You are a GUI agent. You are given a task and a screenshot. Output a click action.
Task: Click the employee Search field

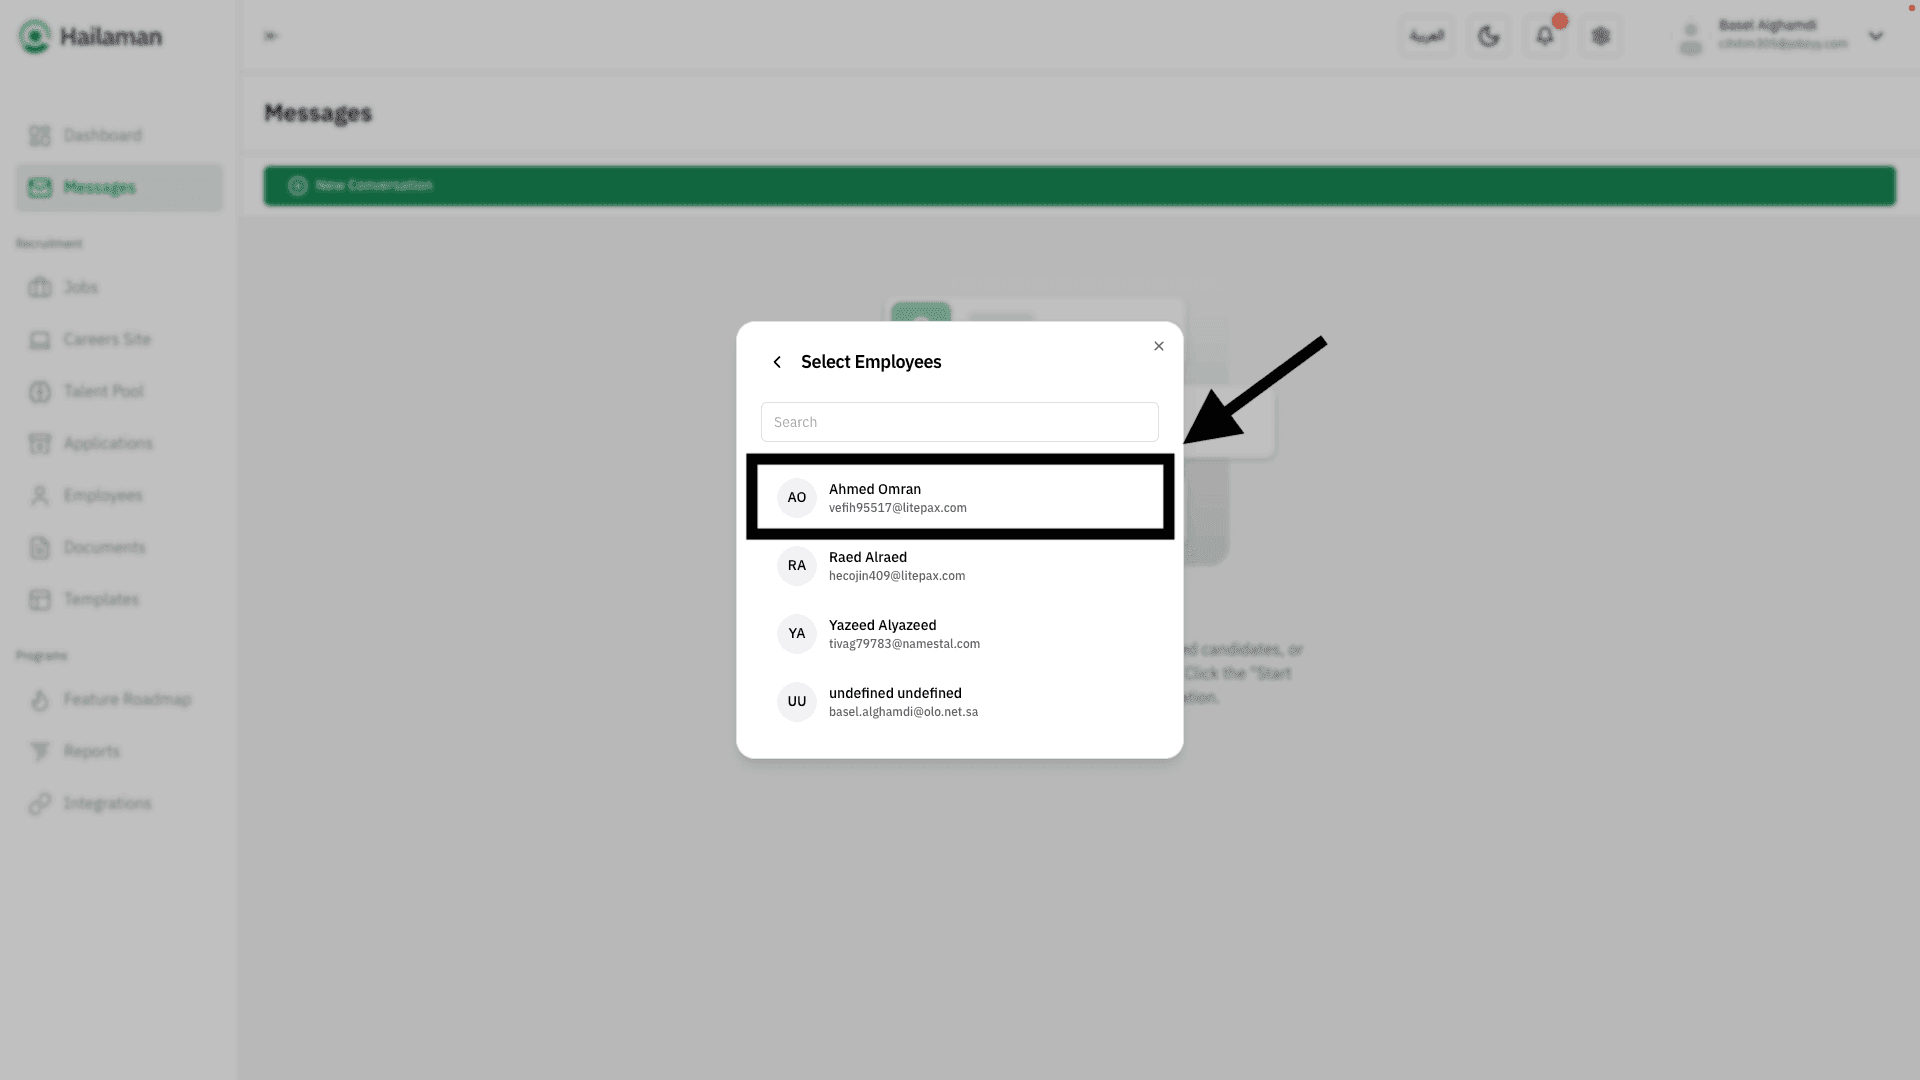pyautogui.click(x=959, y=422)
